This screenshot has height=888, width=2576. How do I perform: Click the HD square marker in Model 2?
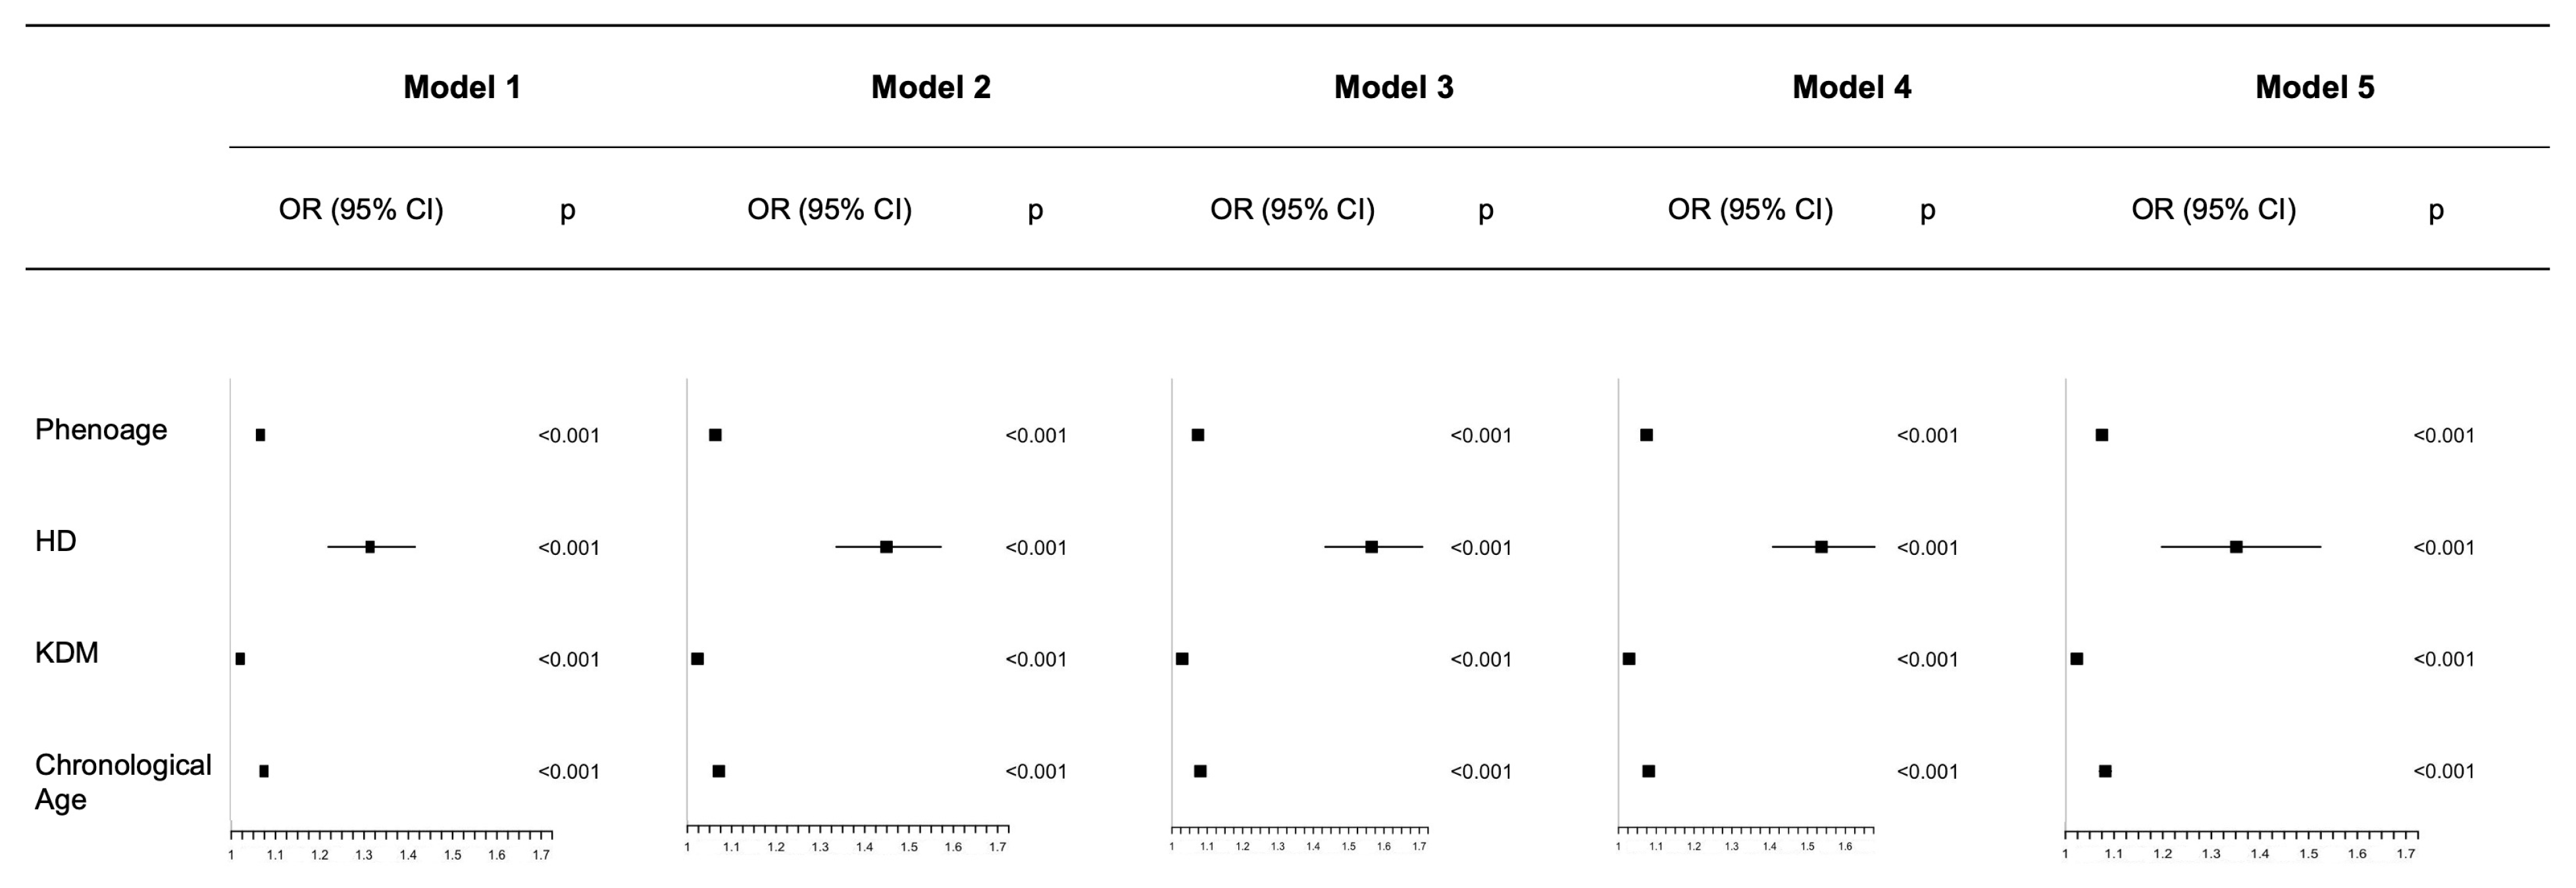click(886, 547)
